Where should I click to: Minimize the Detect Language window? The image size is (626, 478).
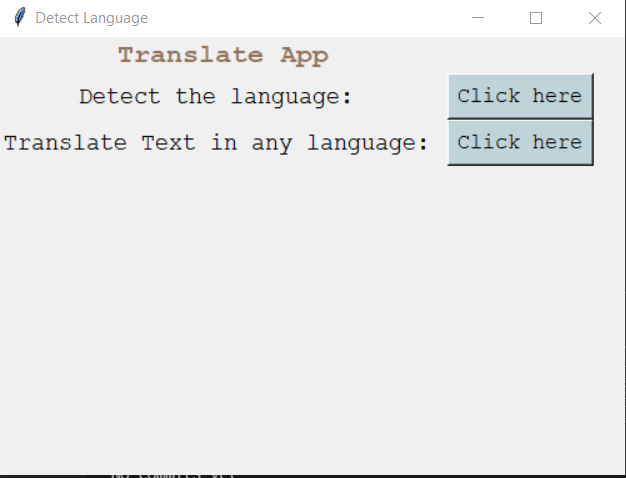pyautogui.click(x=478, y=18)
